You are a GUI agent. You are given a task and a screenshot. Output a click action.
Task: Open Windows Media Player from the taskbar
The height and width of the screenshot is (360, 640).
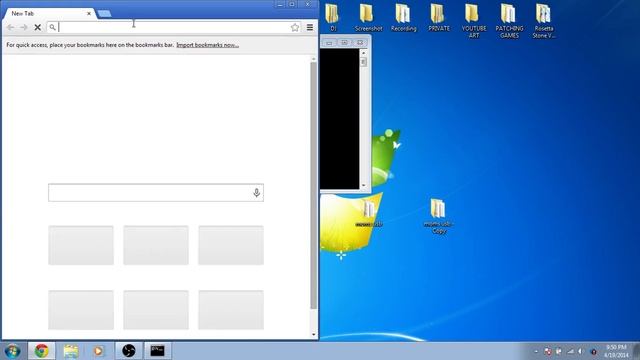98,351
